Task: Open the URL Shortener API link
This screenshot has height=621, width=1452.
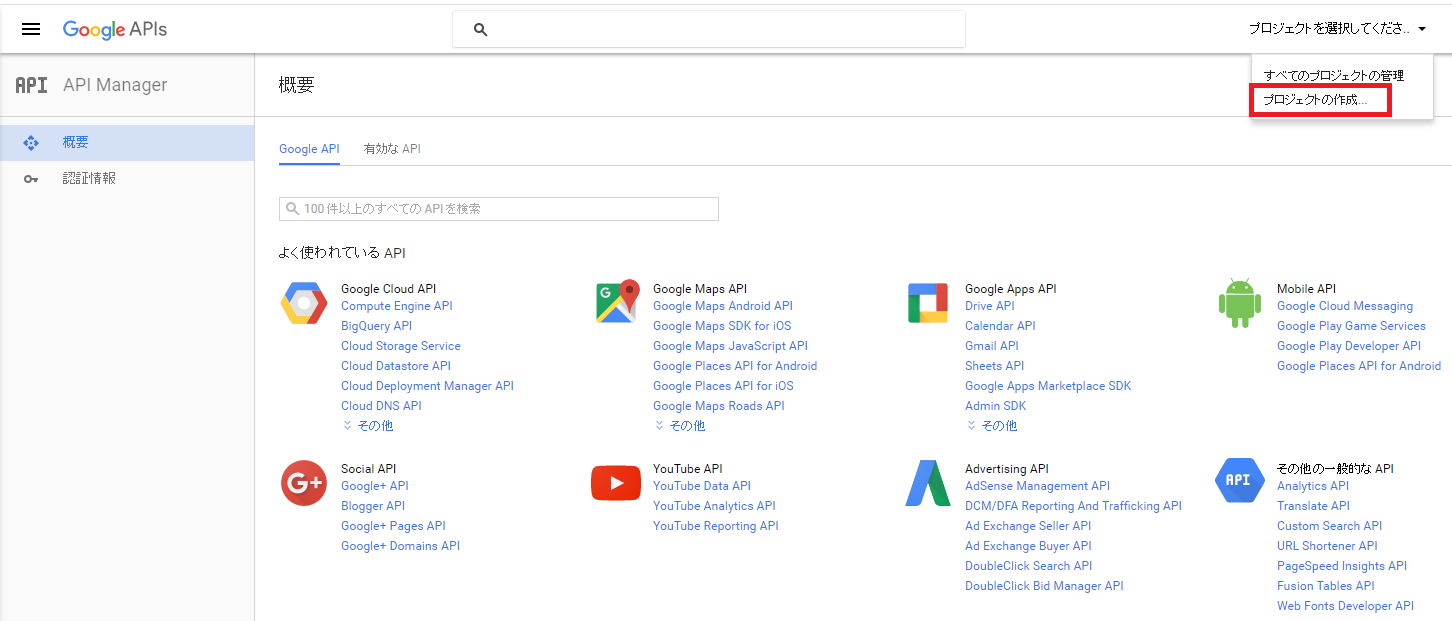Action: point(1327,546)
